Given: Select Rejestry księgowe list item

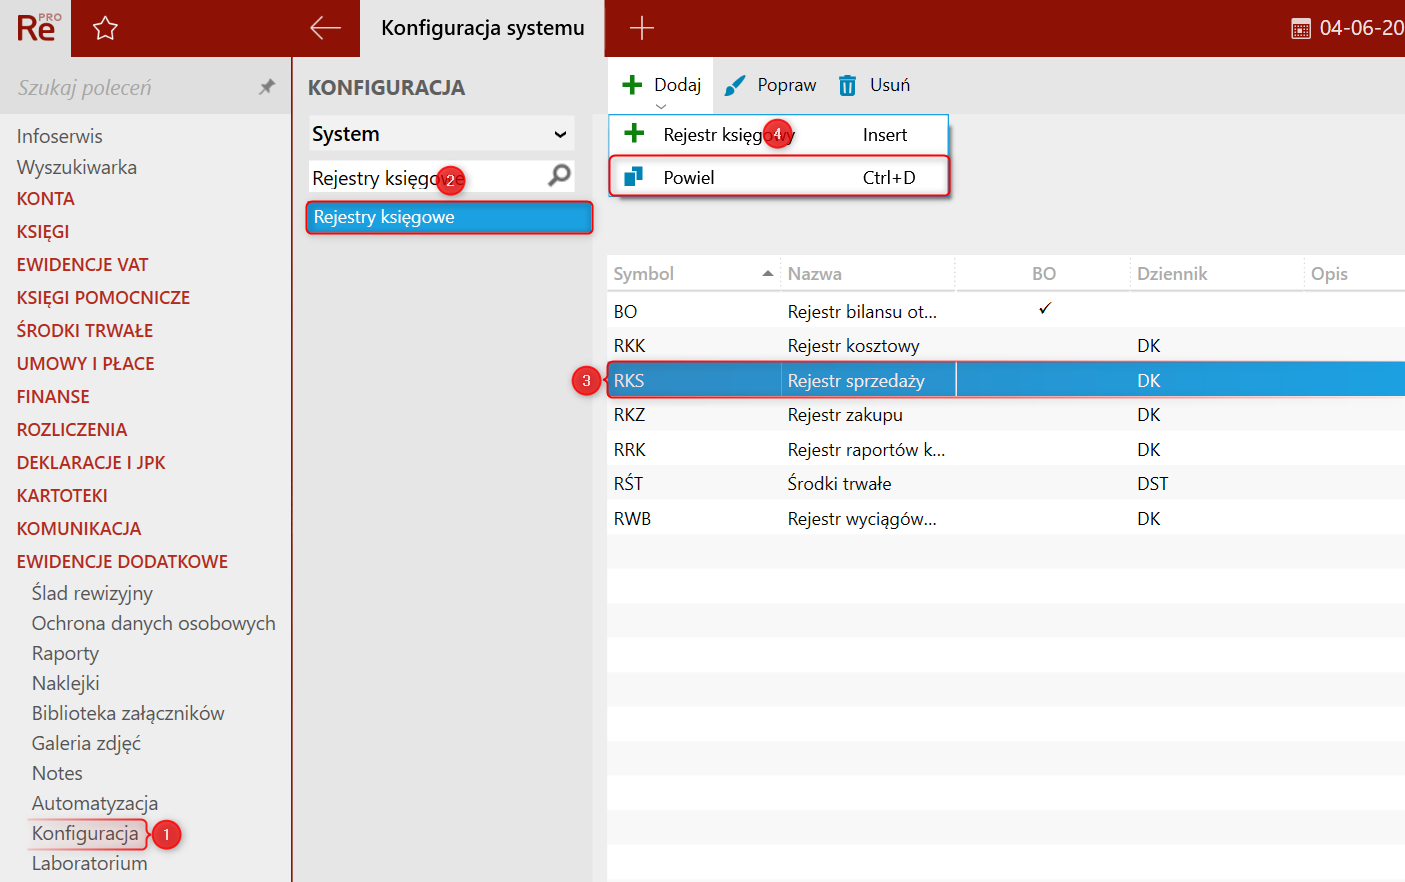Looking at the screenshot, I should pyautogui.click(x=449, y=217).
